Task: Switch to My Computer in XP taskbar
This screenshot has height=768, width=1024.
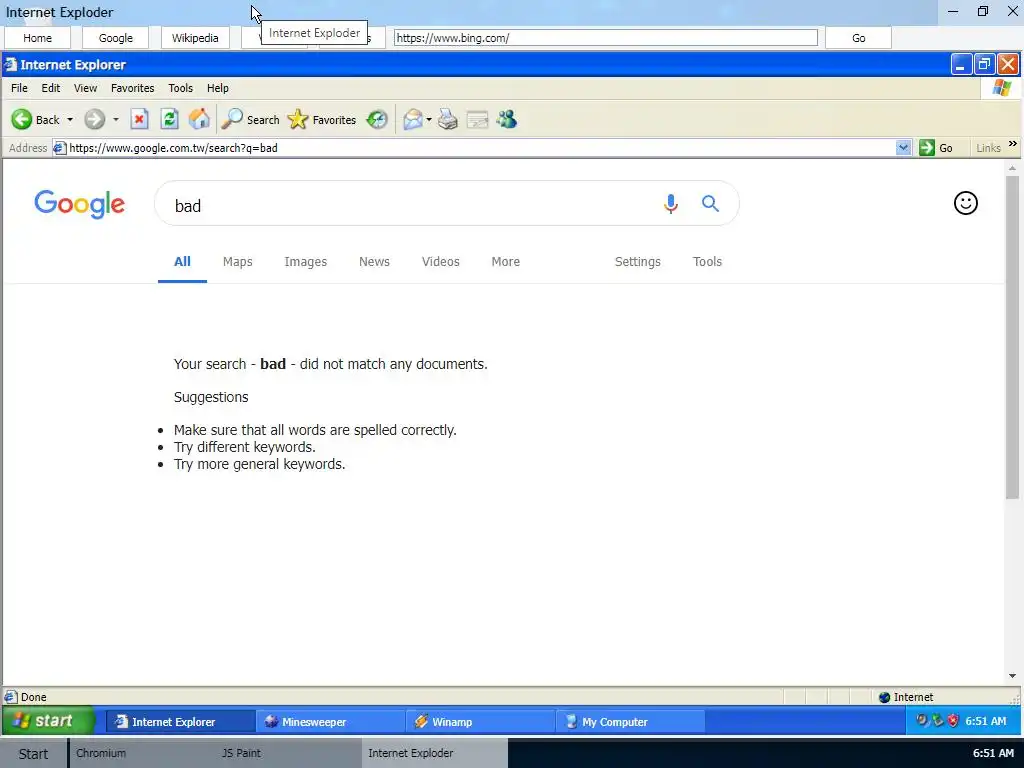Action: 630,722
